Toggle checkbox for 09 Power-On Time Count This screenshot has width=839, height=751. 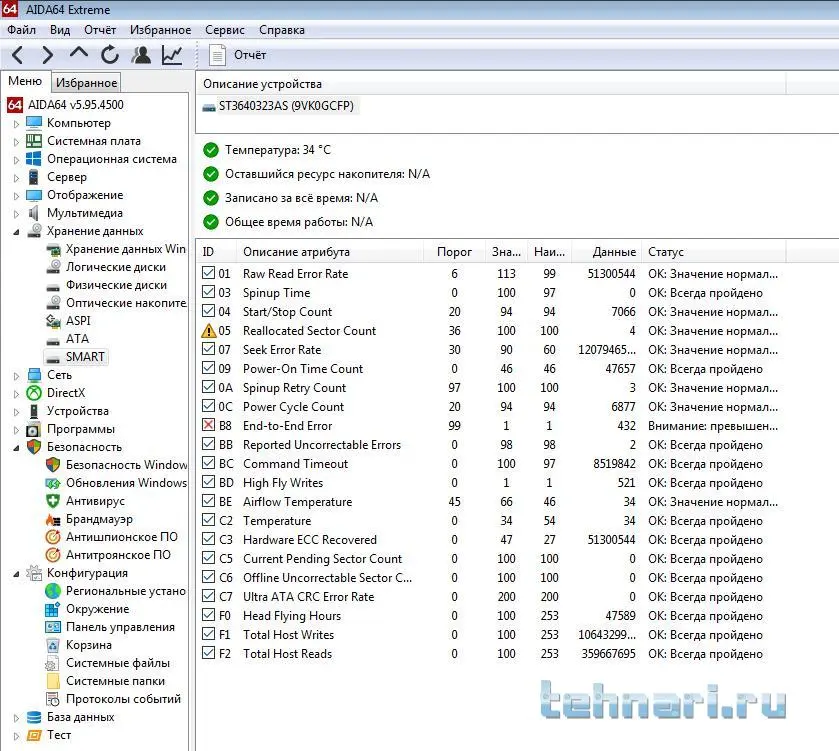(208, 368)
